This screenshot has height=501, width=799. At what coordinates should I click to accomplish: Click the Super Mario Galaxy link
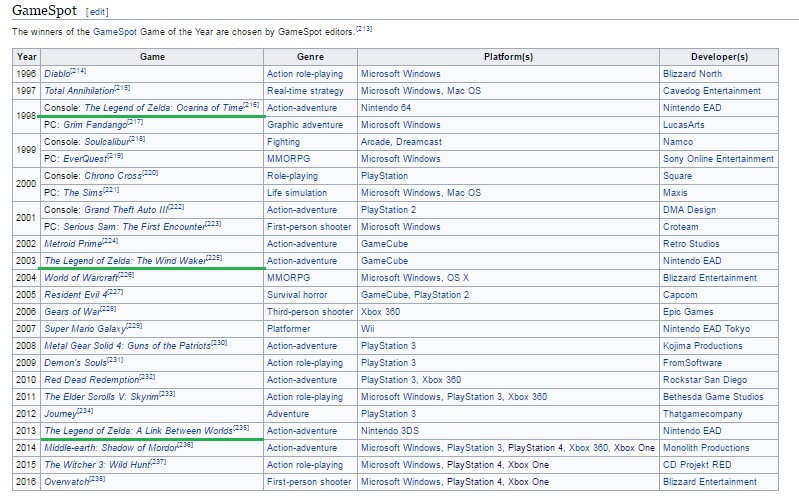point(84,329)
